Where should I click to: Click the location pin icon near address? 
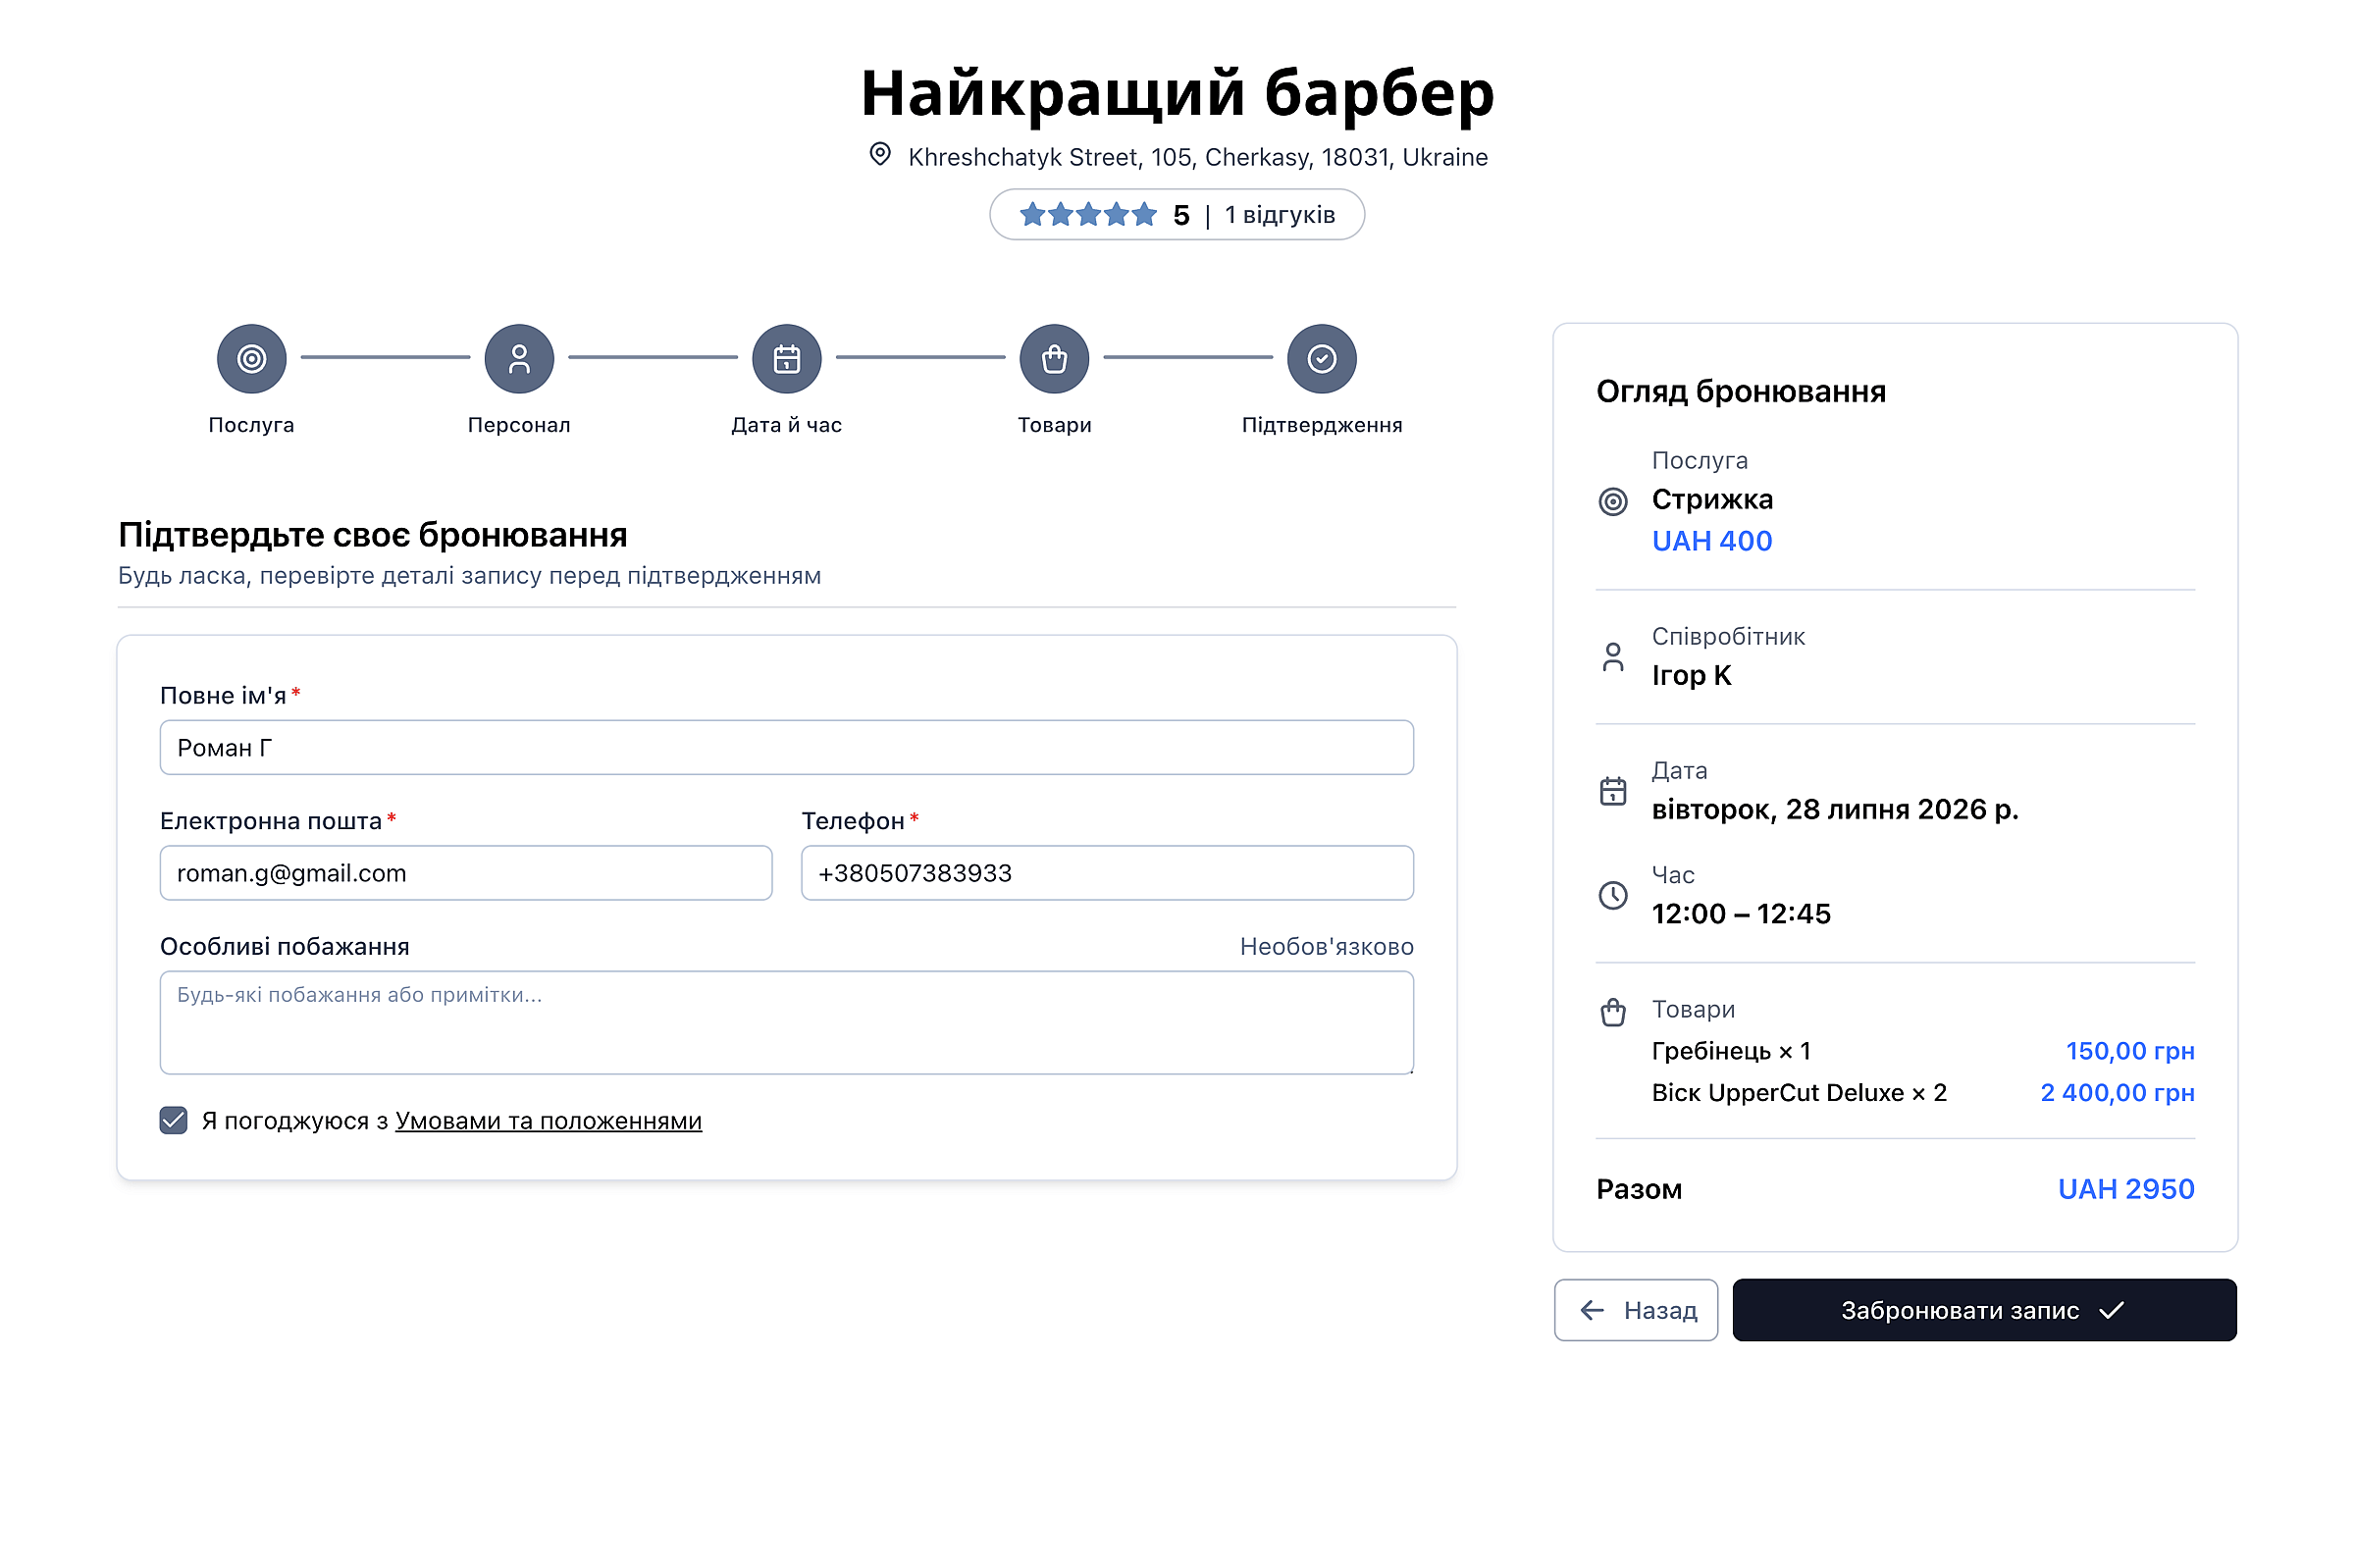click(x=880, y=154)
